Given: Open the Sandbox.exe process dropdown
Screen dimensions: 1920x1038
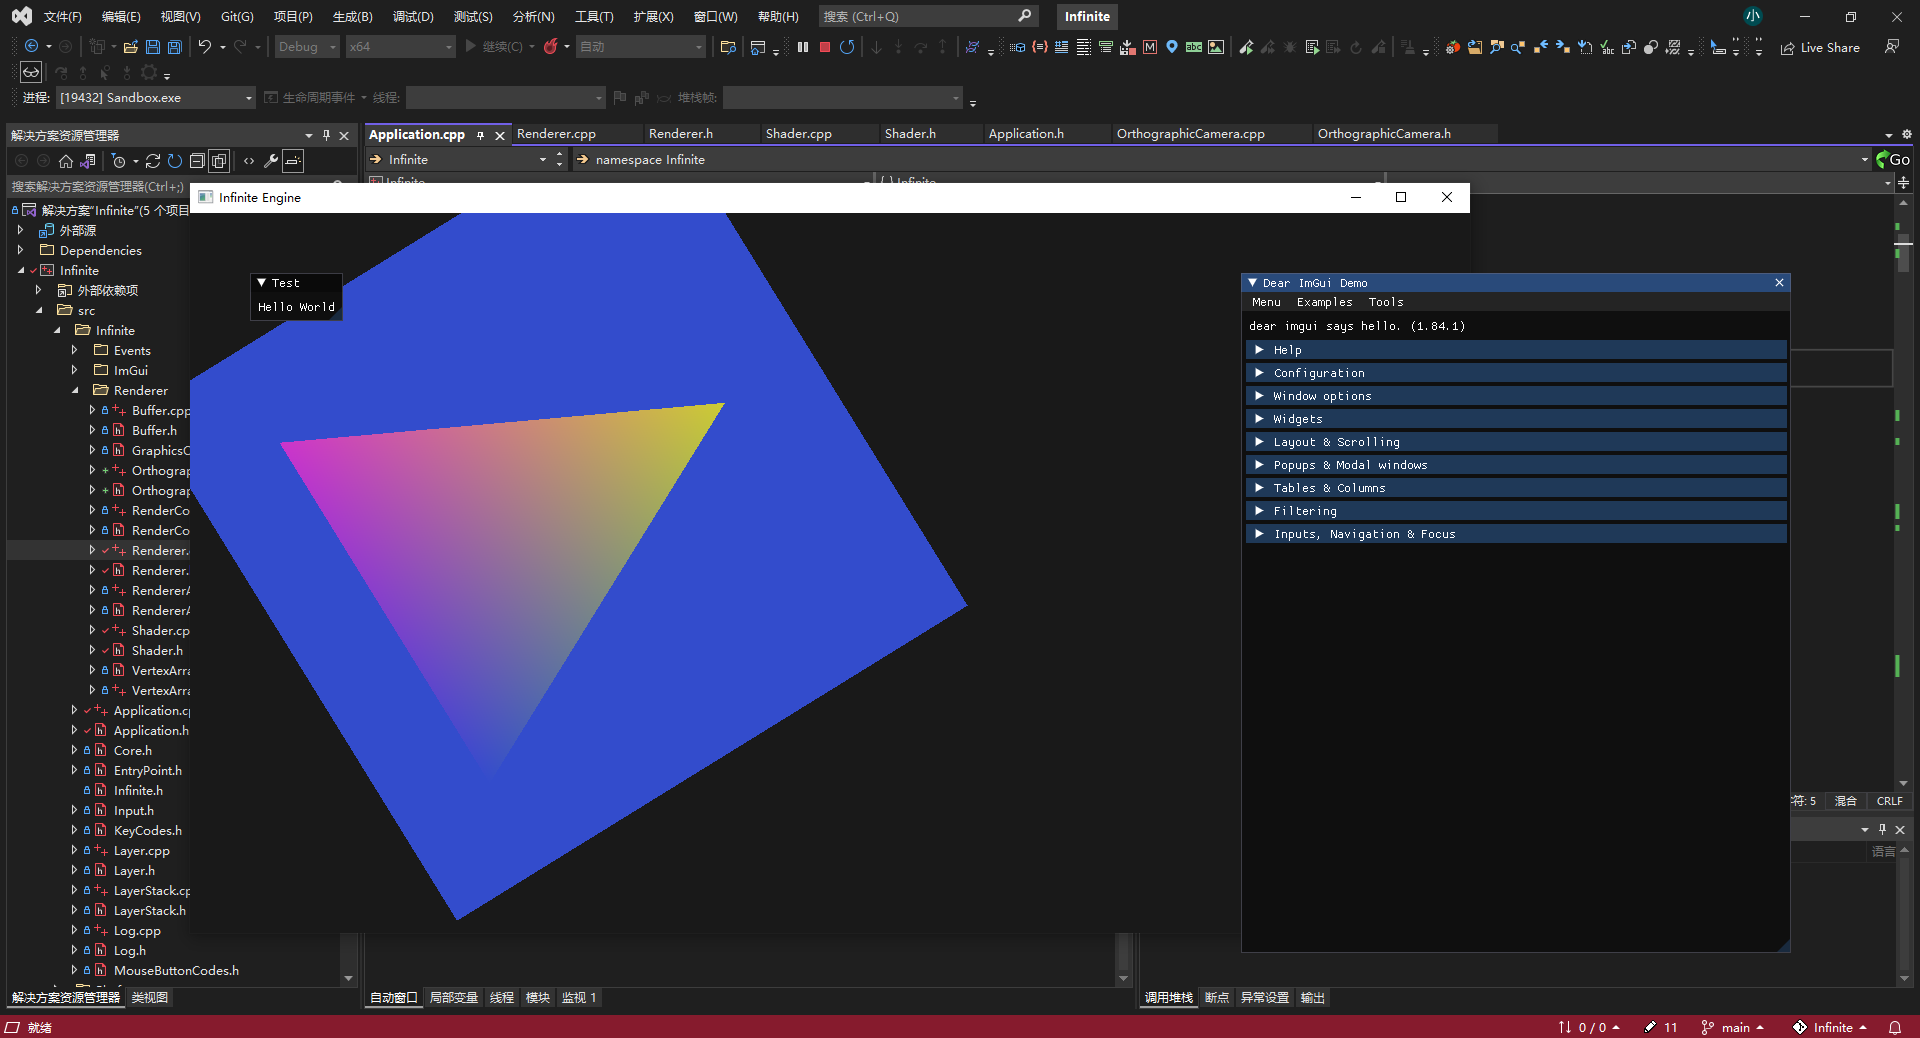Looking at the screenshot, I should [x=249, y=98].
